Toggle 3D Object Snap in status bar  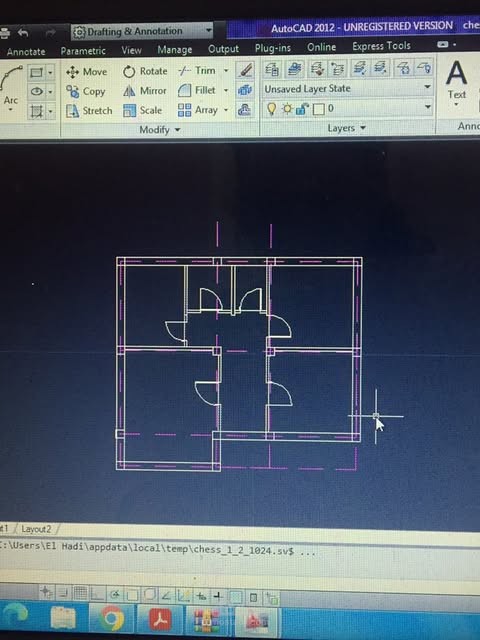(x=149, y=596)
